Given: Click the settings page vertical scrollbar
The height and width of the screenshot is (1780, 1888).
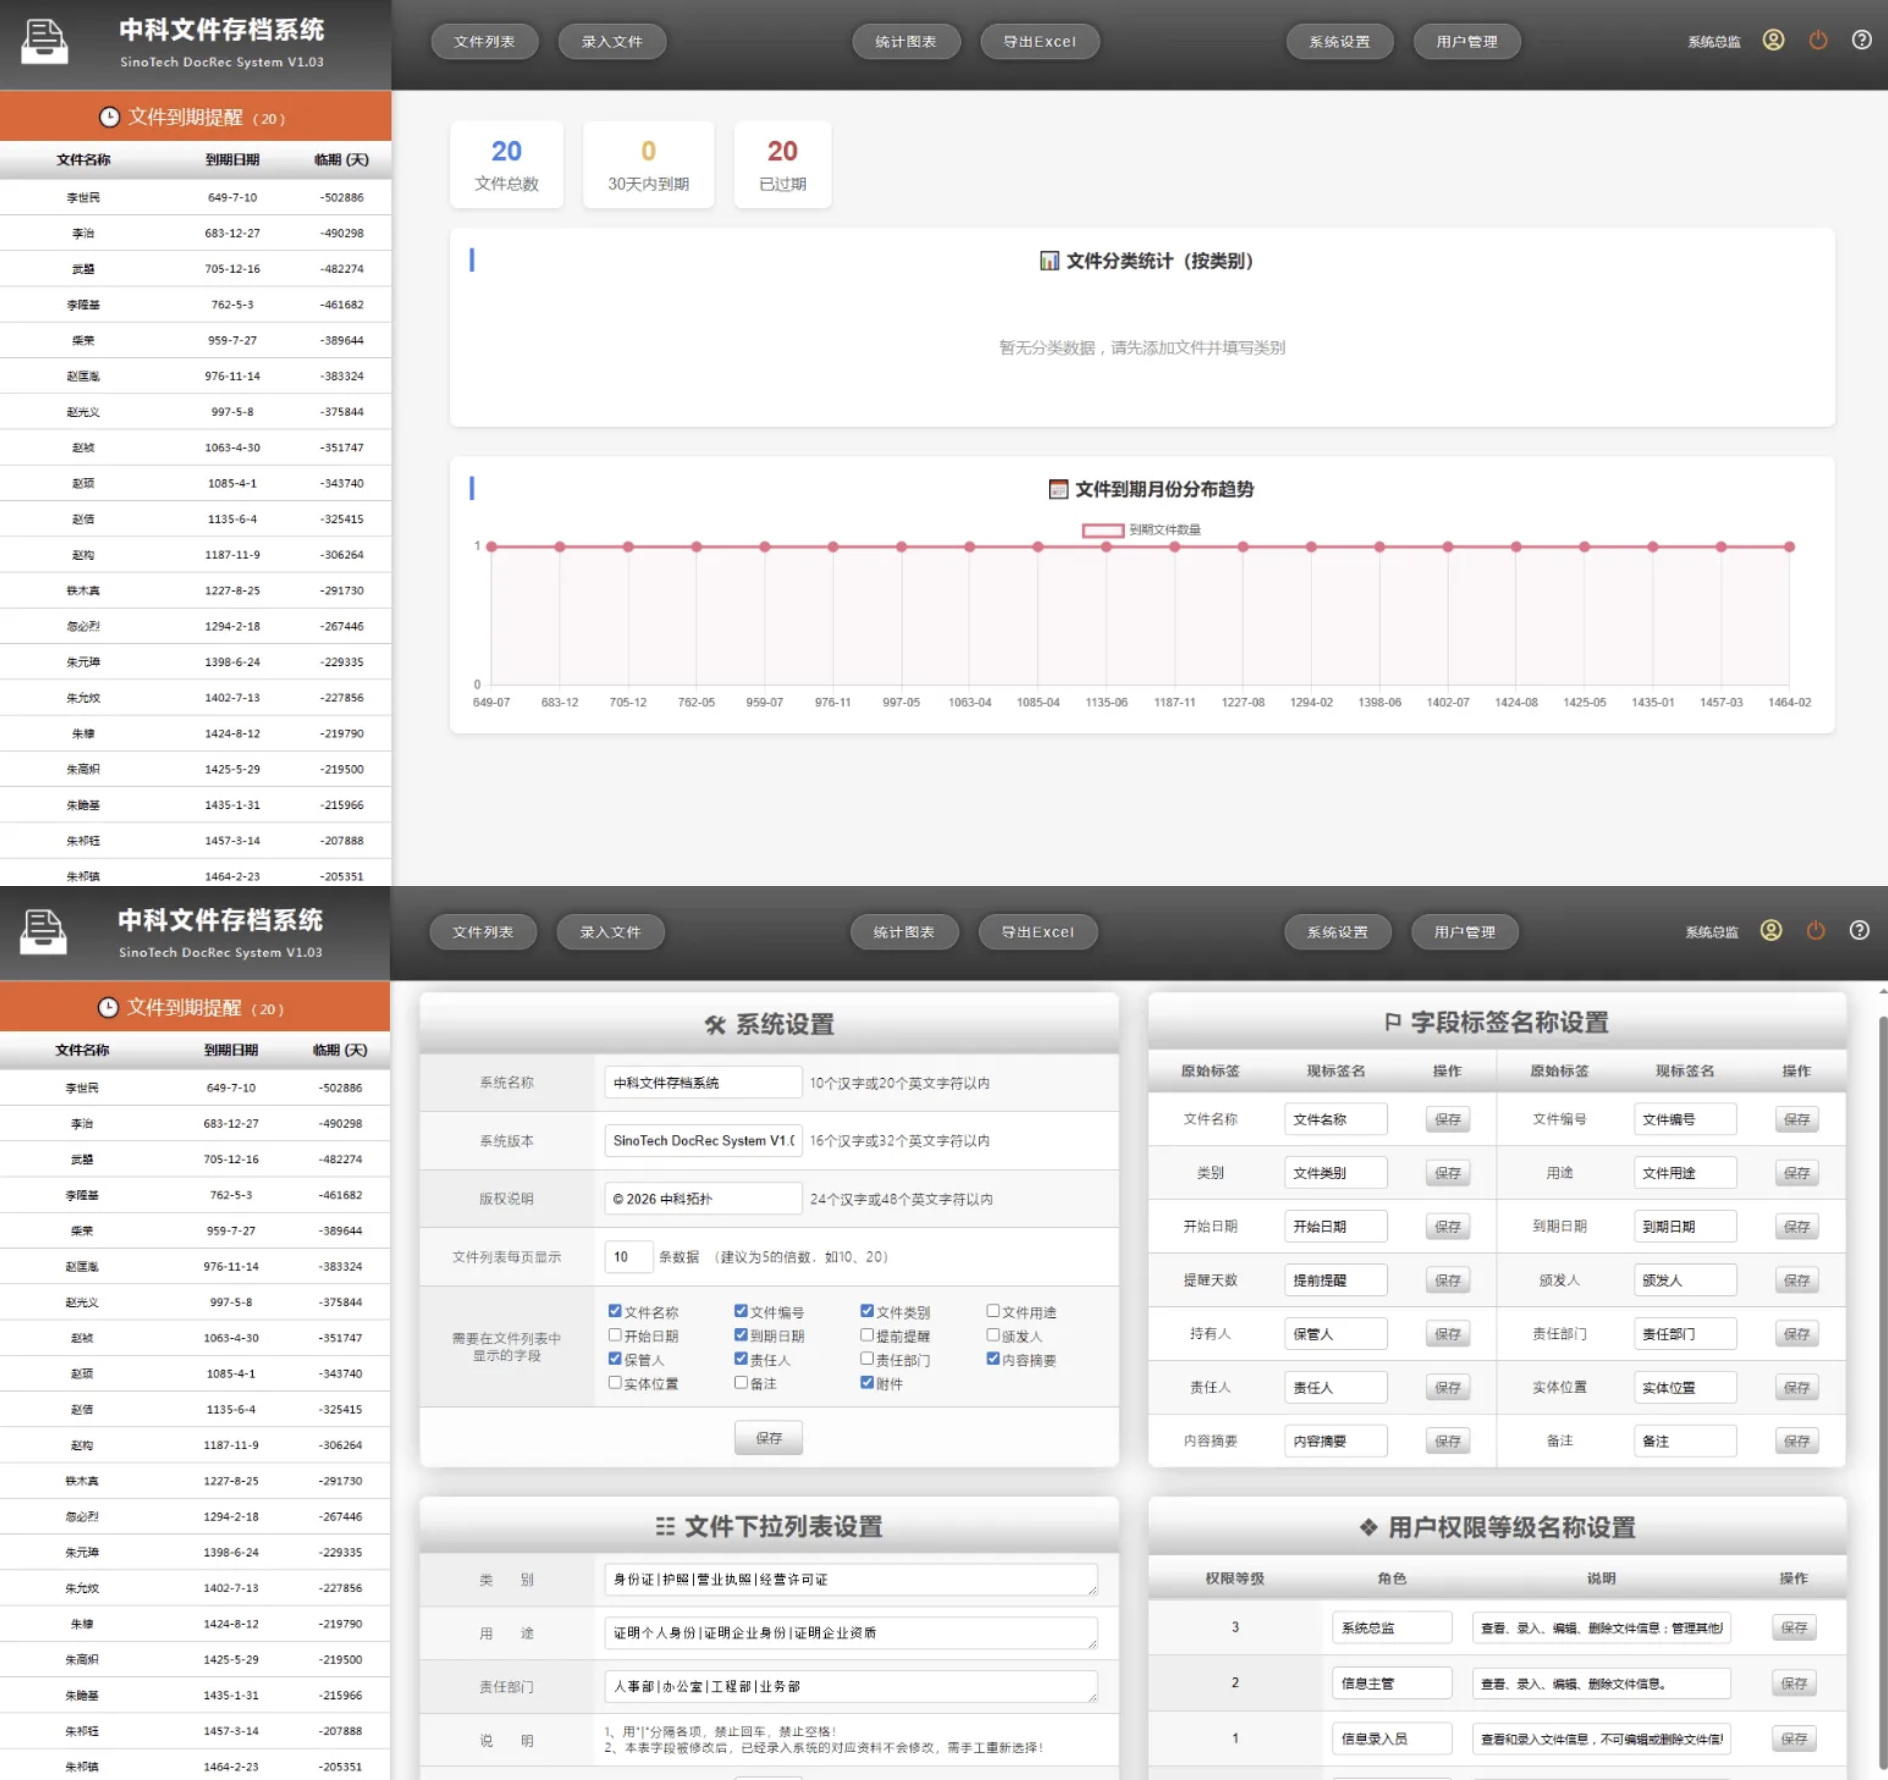Looking at the screenshot, I should [1882, 1390].
